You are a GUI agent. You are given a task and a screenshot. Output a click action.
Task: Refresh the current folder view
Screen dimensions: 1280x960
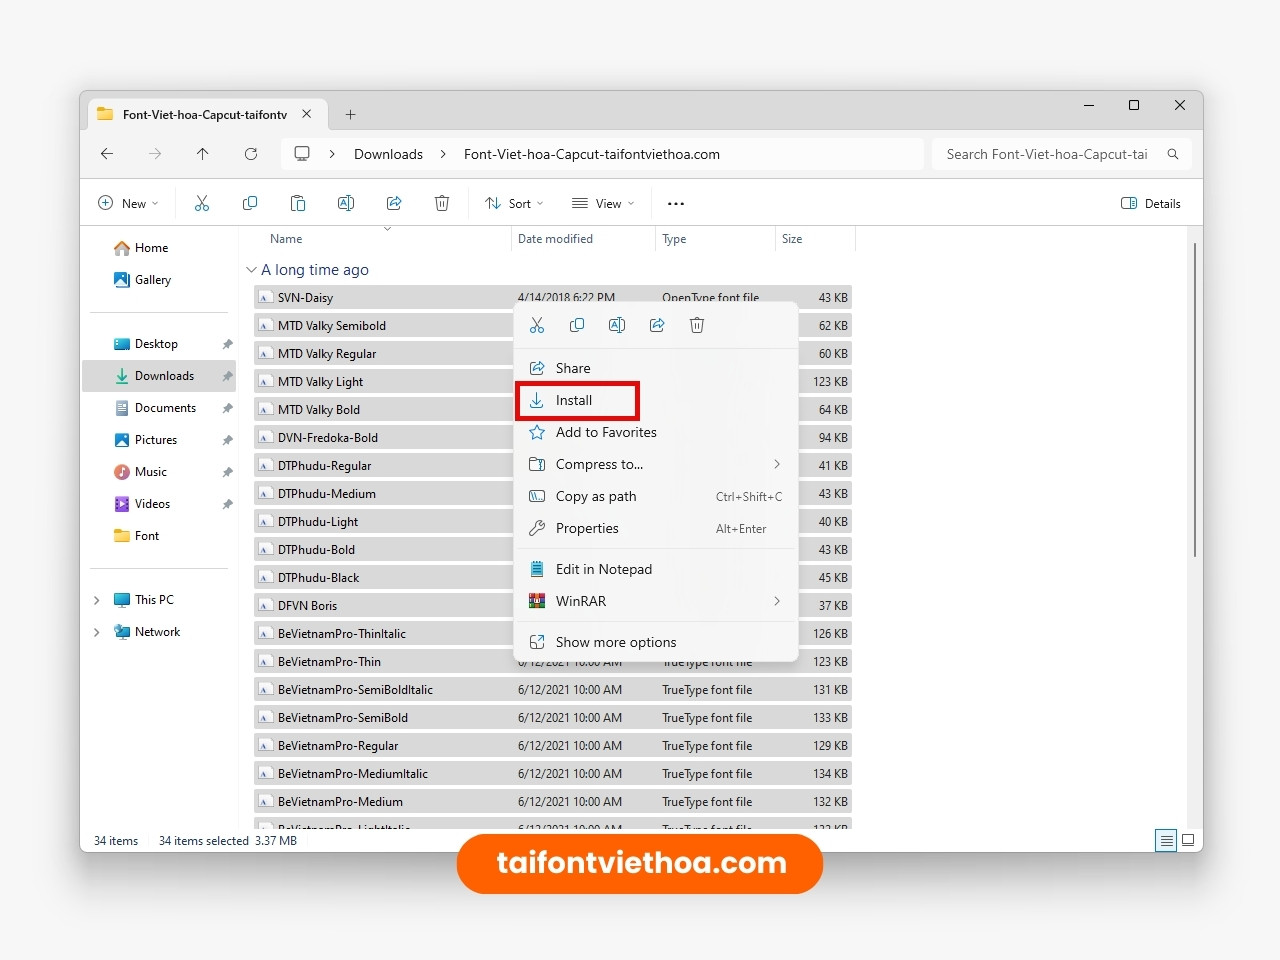tap(251, 154)
